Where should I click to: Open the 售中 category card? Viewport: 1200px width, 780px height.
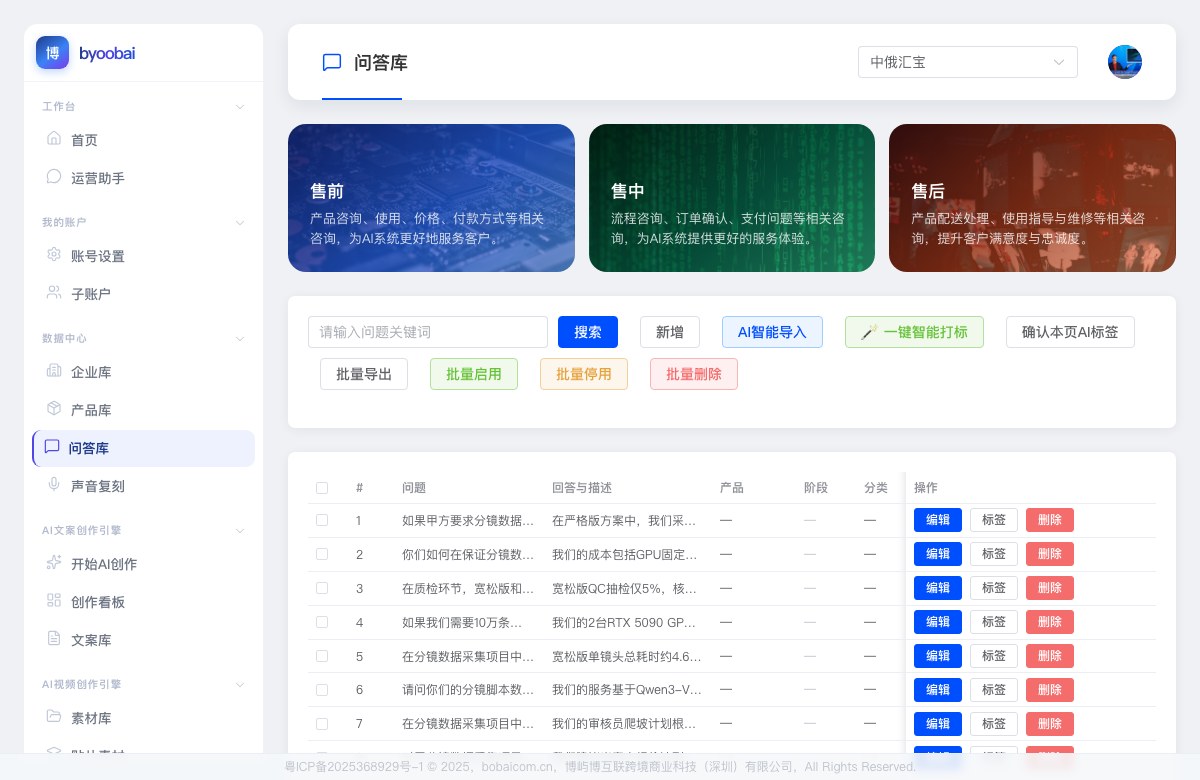point(732,198)
